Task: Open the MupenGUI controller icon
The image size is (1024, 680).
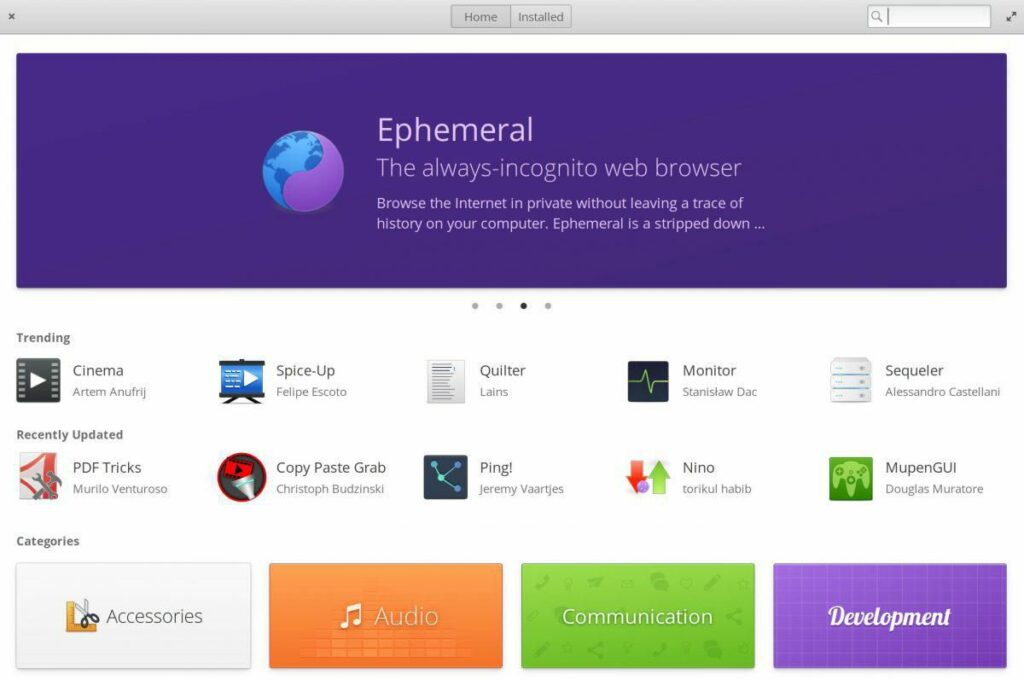Action: [x=850, y=479]
